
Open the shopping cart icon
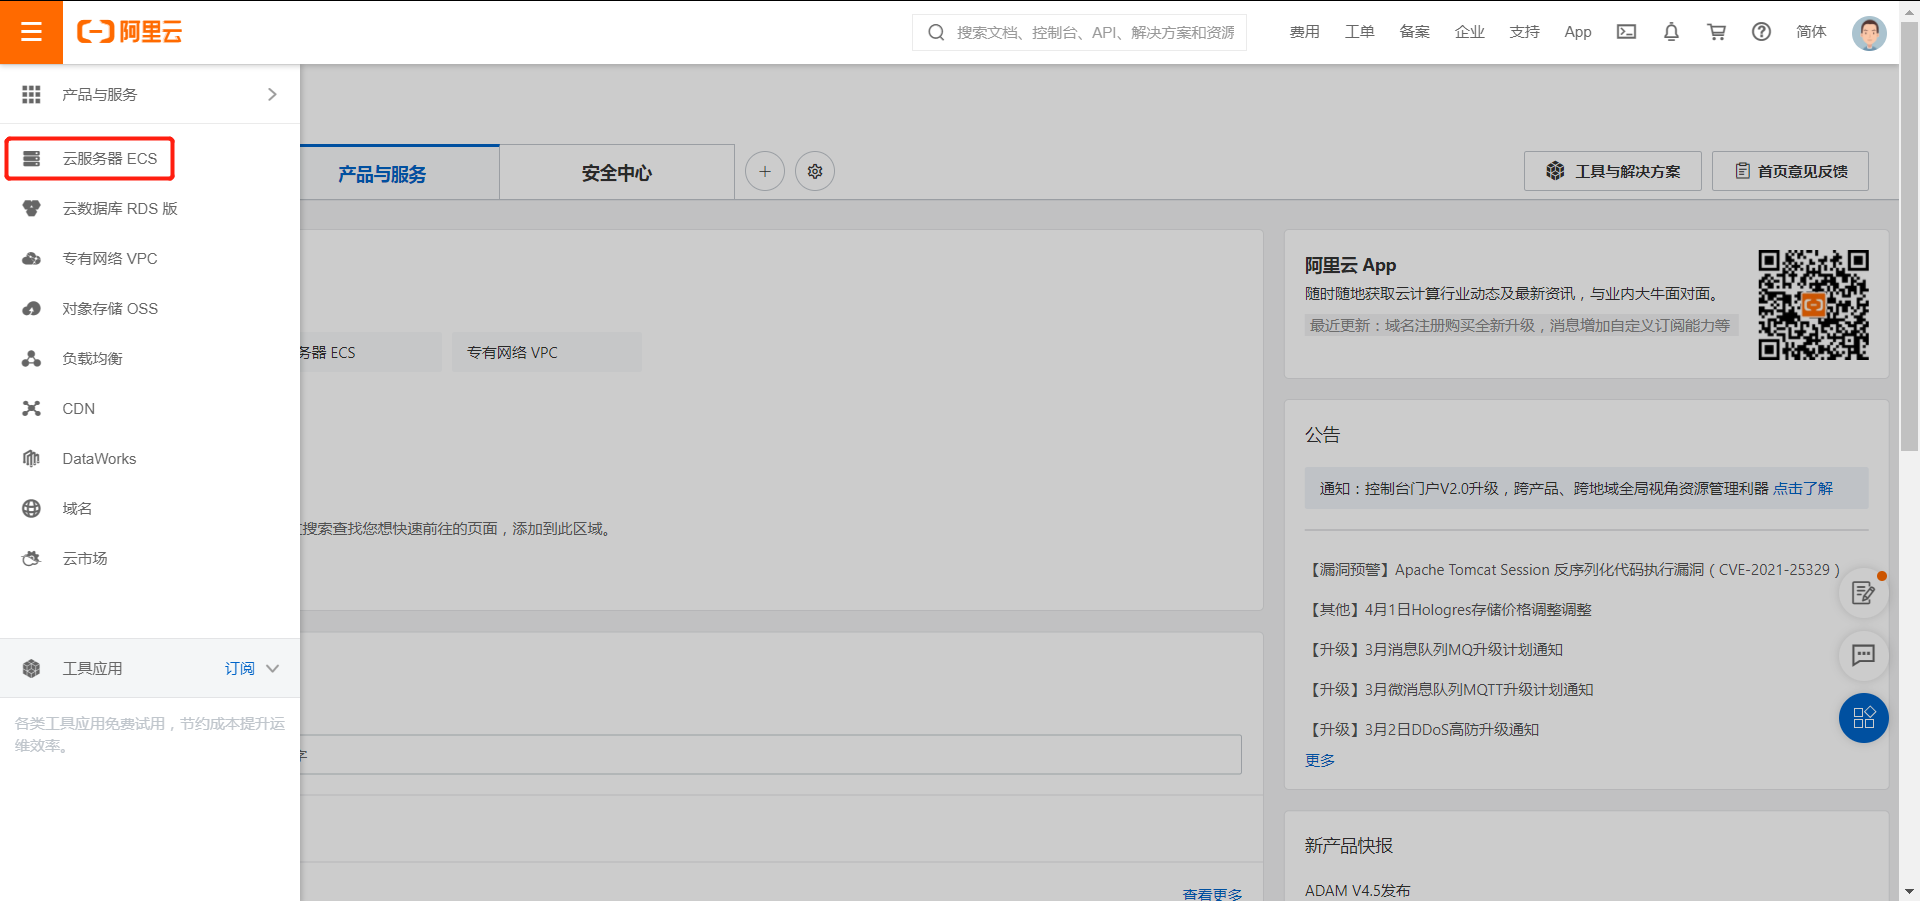(x=1717, y=32)
